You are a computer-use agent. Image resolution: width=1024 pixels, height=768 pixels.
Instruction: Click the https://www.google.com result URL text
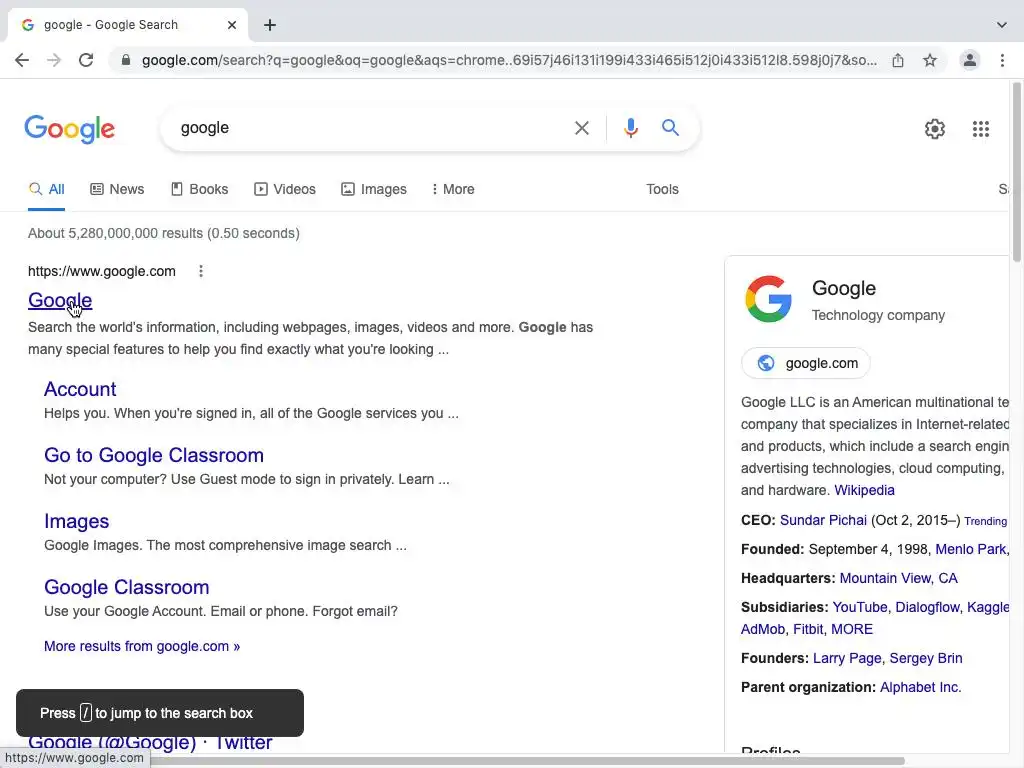(102, 271)
